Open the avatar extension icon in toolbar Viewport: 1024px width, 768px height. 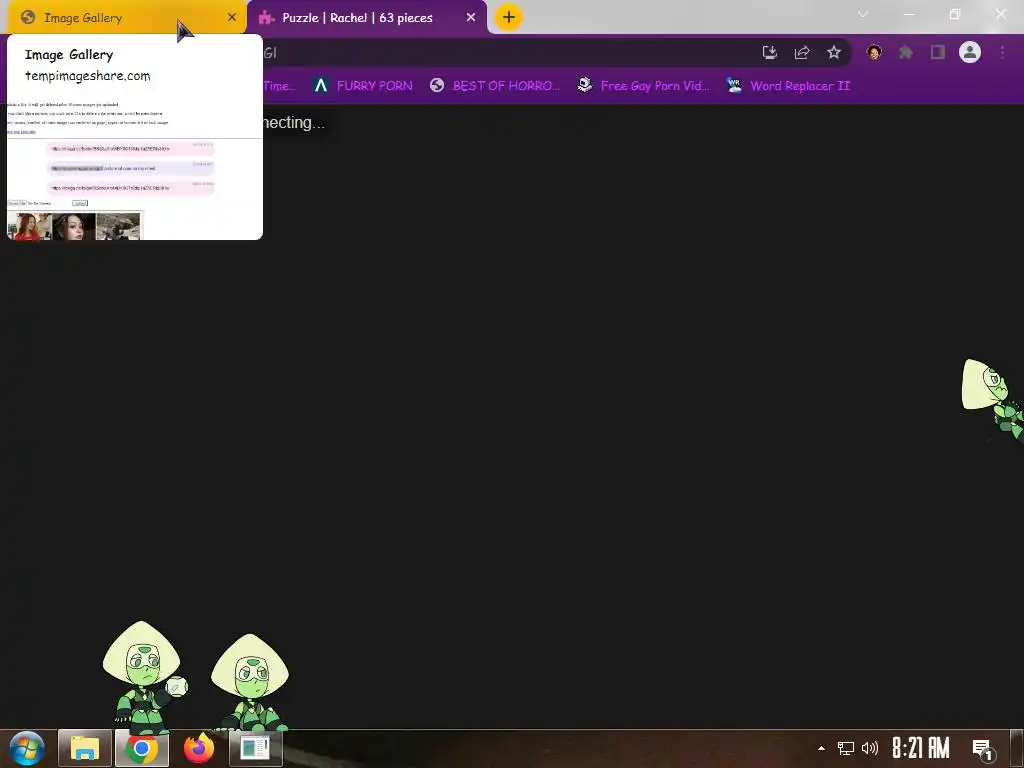click(x=874, y=52)
